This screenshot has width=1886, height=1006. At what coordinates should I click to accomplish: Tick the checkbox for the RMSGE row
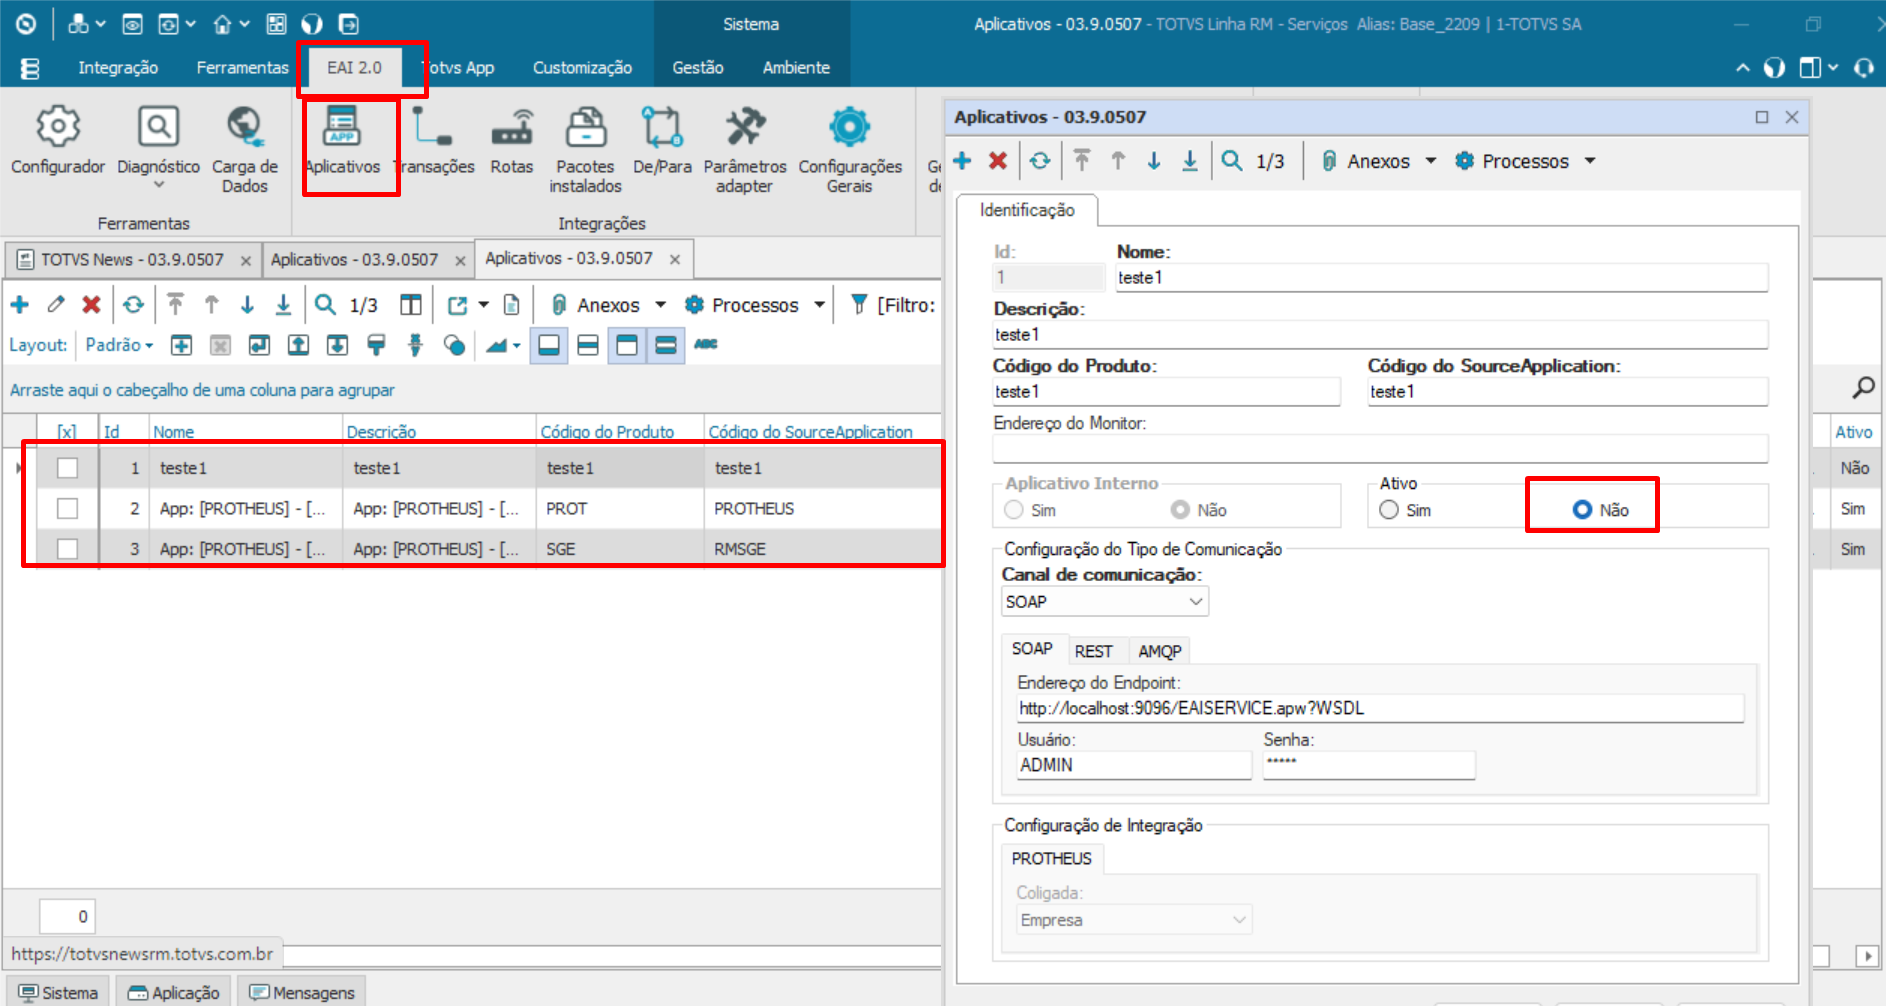point(67,549)
